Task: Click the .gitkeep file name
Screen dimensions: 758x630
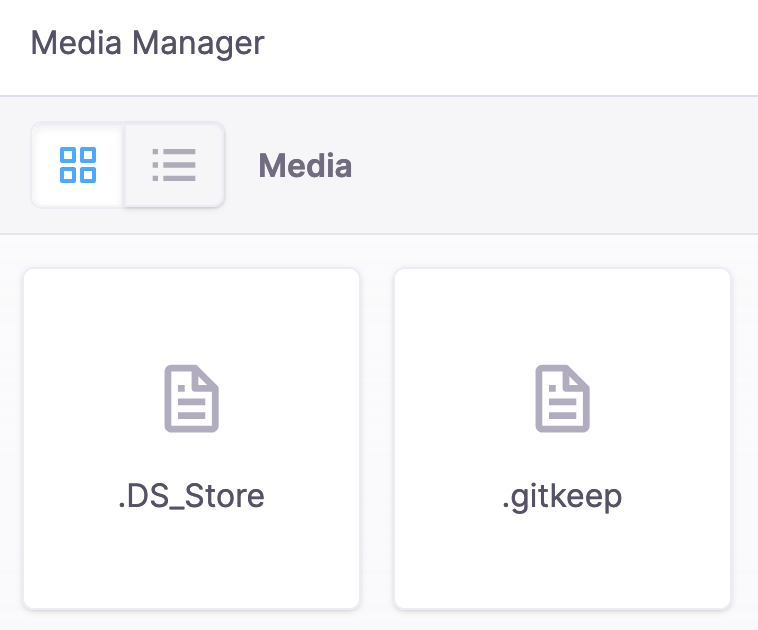Action: pos(562,497)
